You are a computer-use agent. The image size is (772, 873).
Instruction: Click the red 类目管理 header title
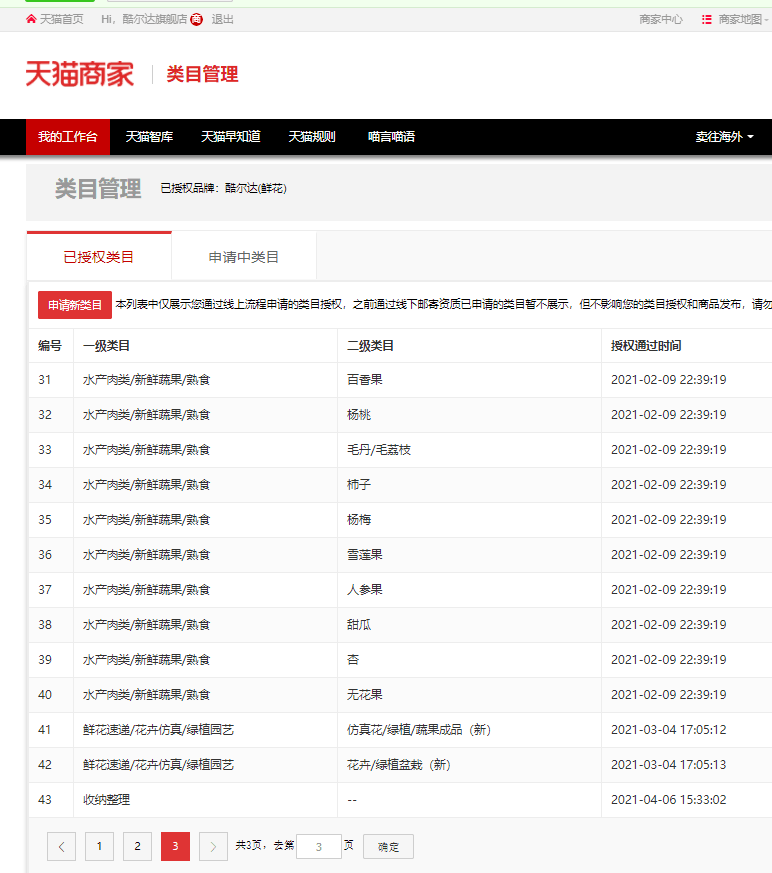(202, 74)
